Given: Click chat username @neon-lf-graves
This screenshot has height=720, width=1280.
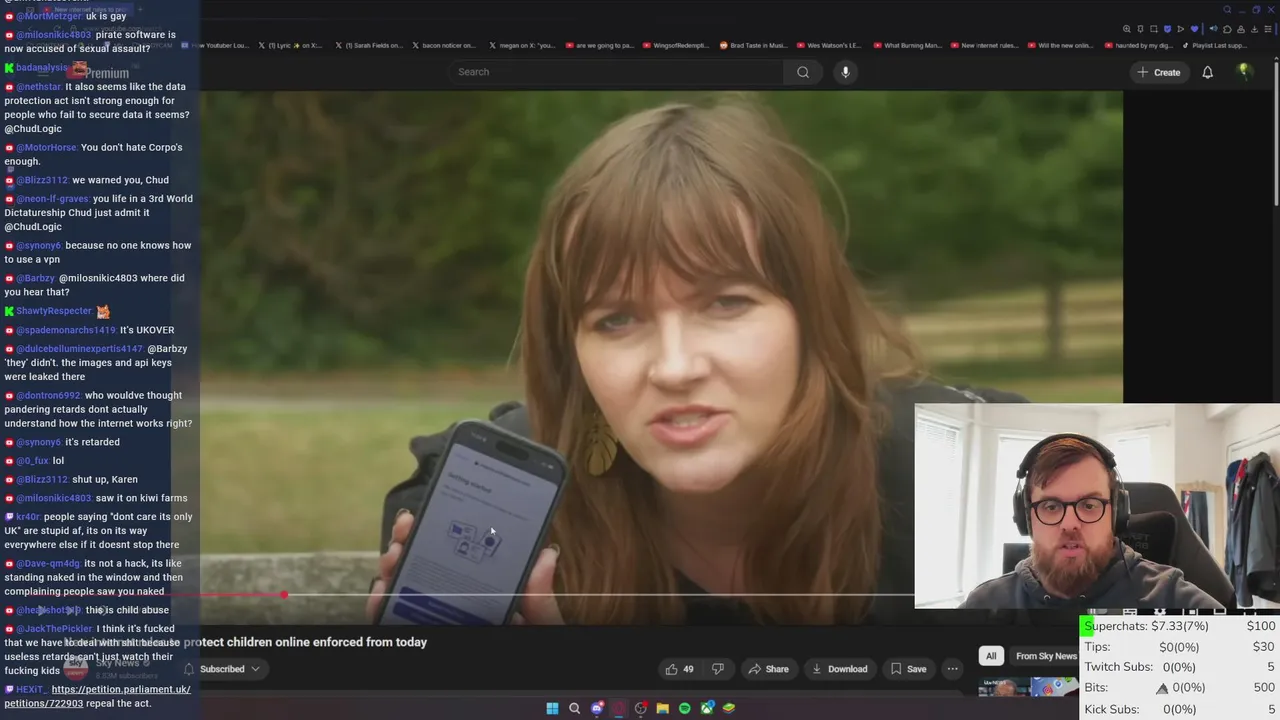Looking at the screenshot, I should point(52,199).
